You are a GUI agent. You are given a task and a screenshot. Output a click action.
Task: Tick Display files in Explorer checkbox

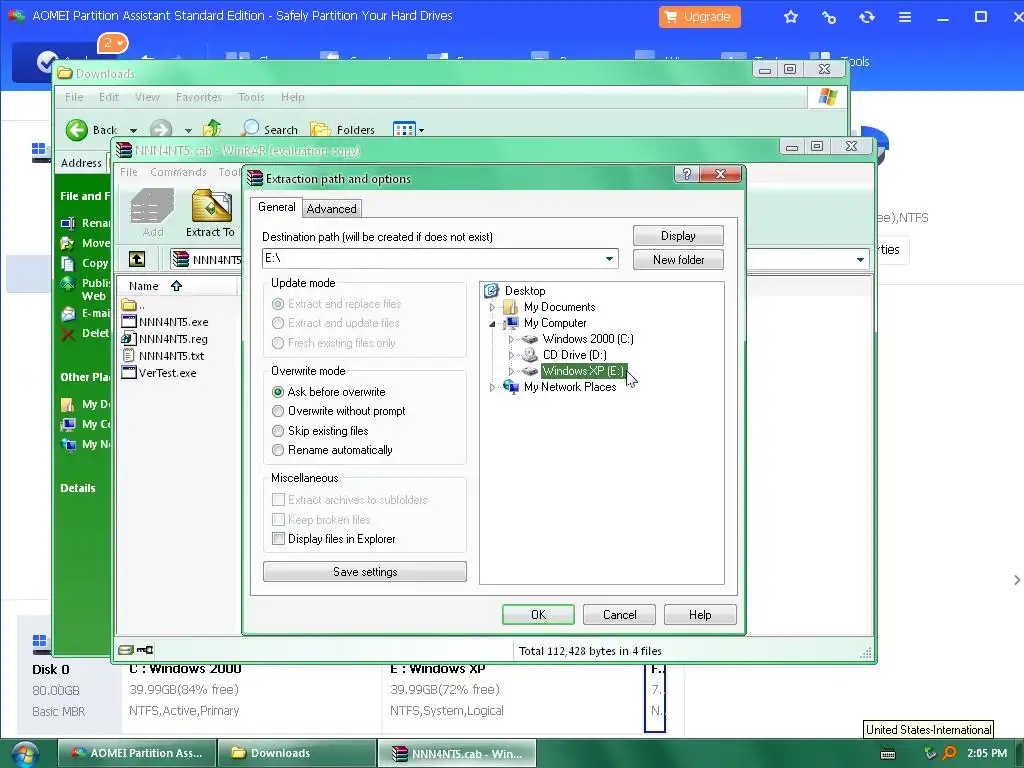278,539
